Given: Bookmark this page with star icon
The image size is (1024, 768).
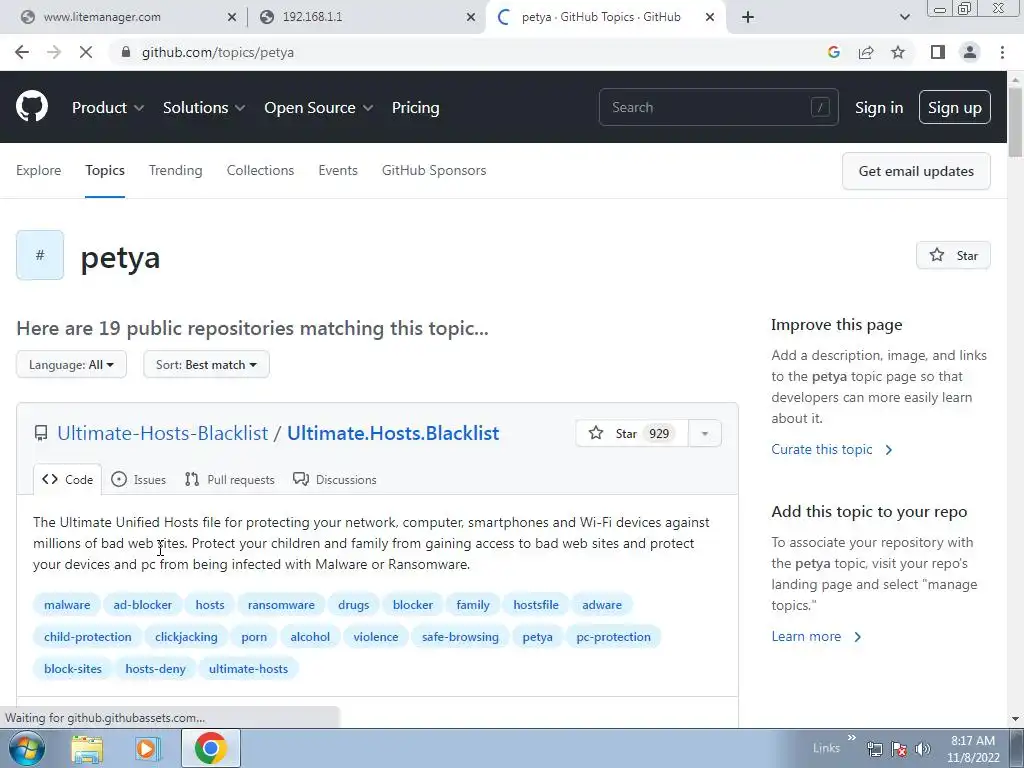Looking at the screenshot, I should click(898, 52).
